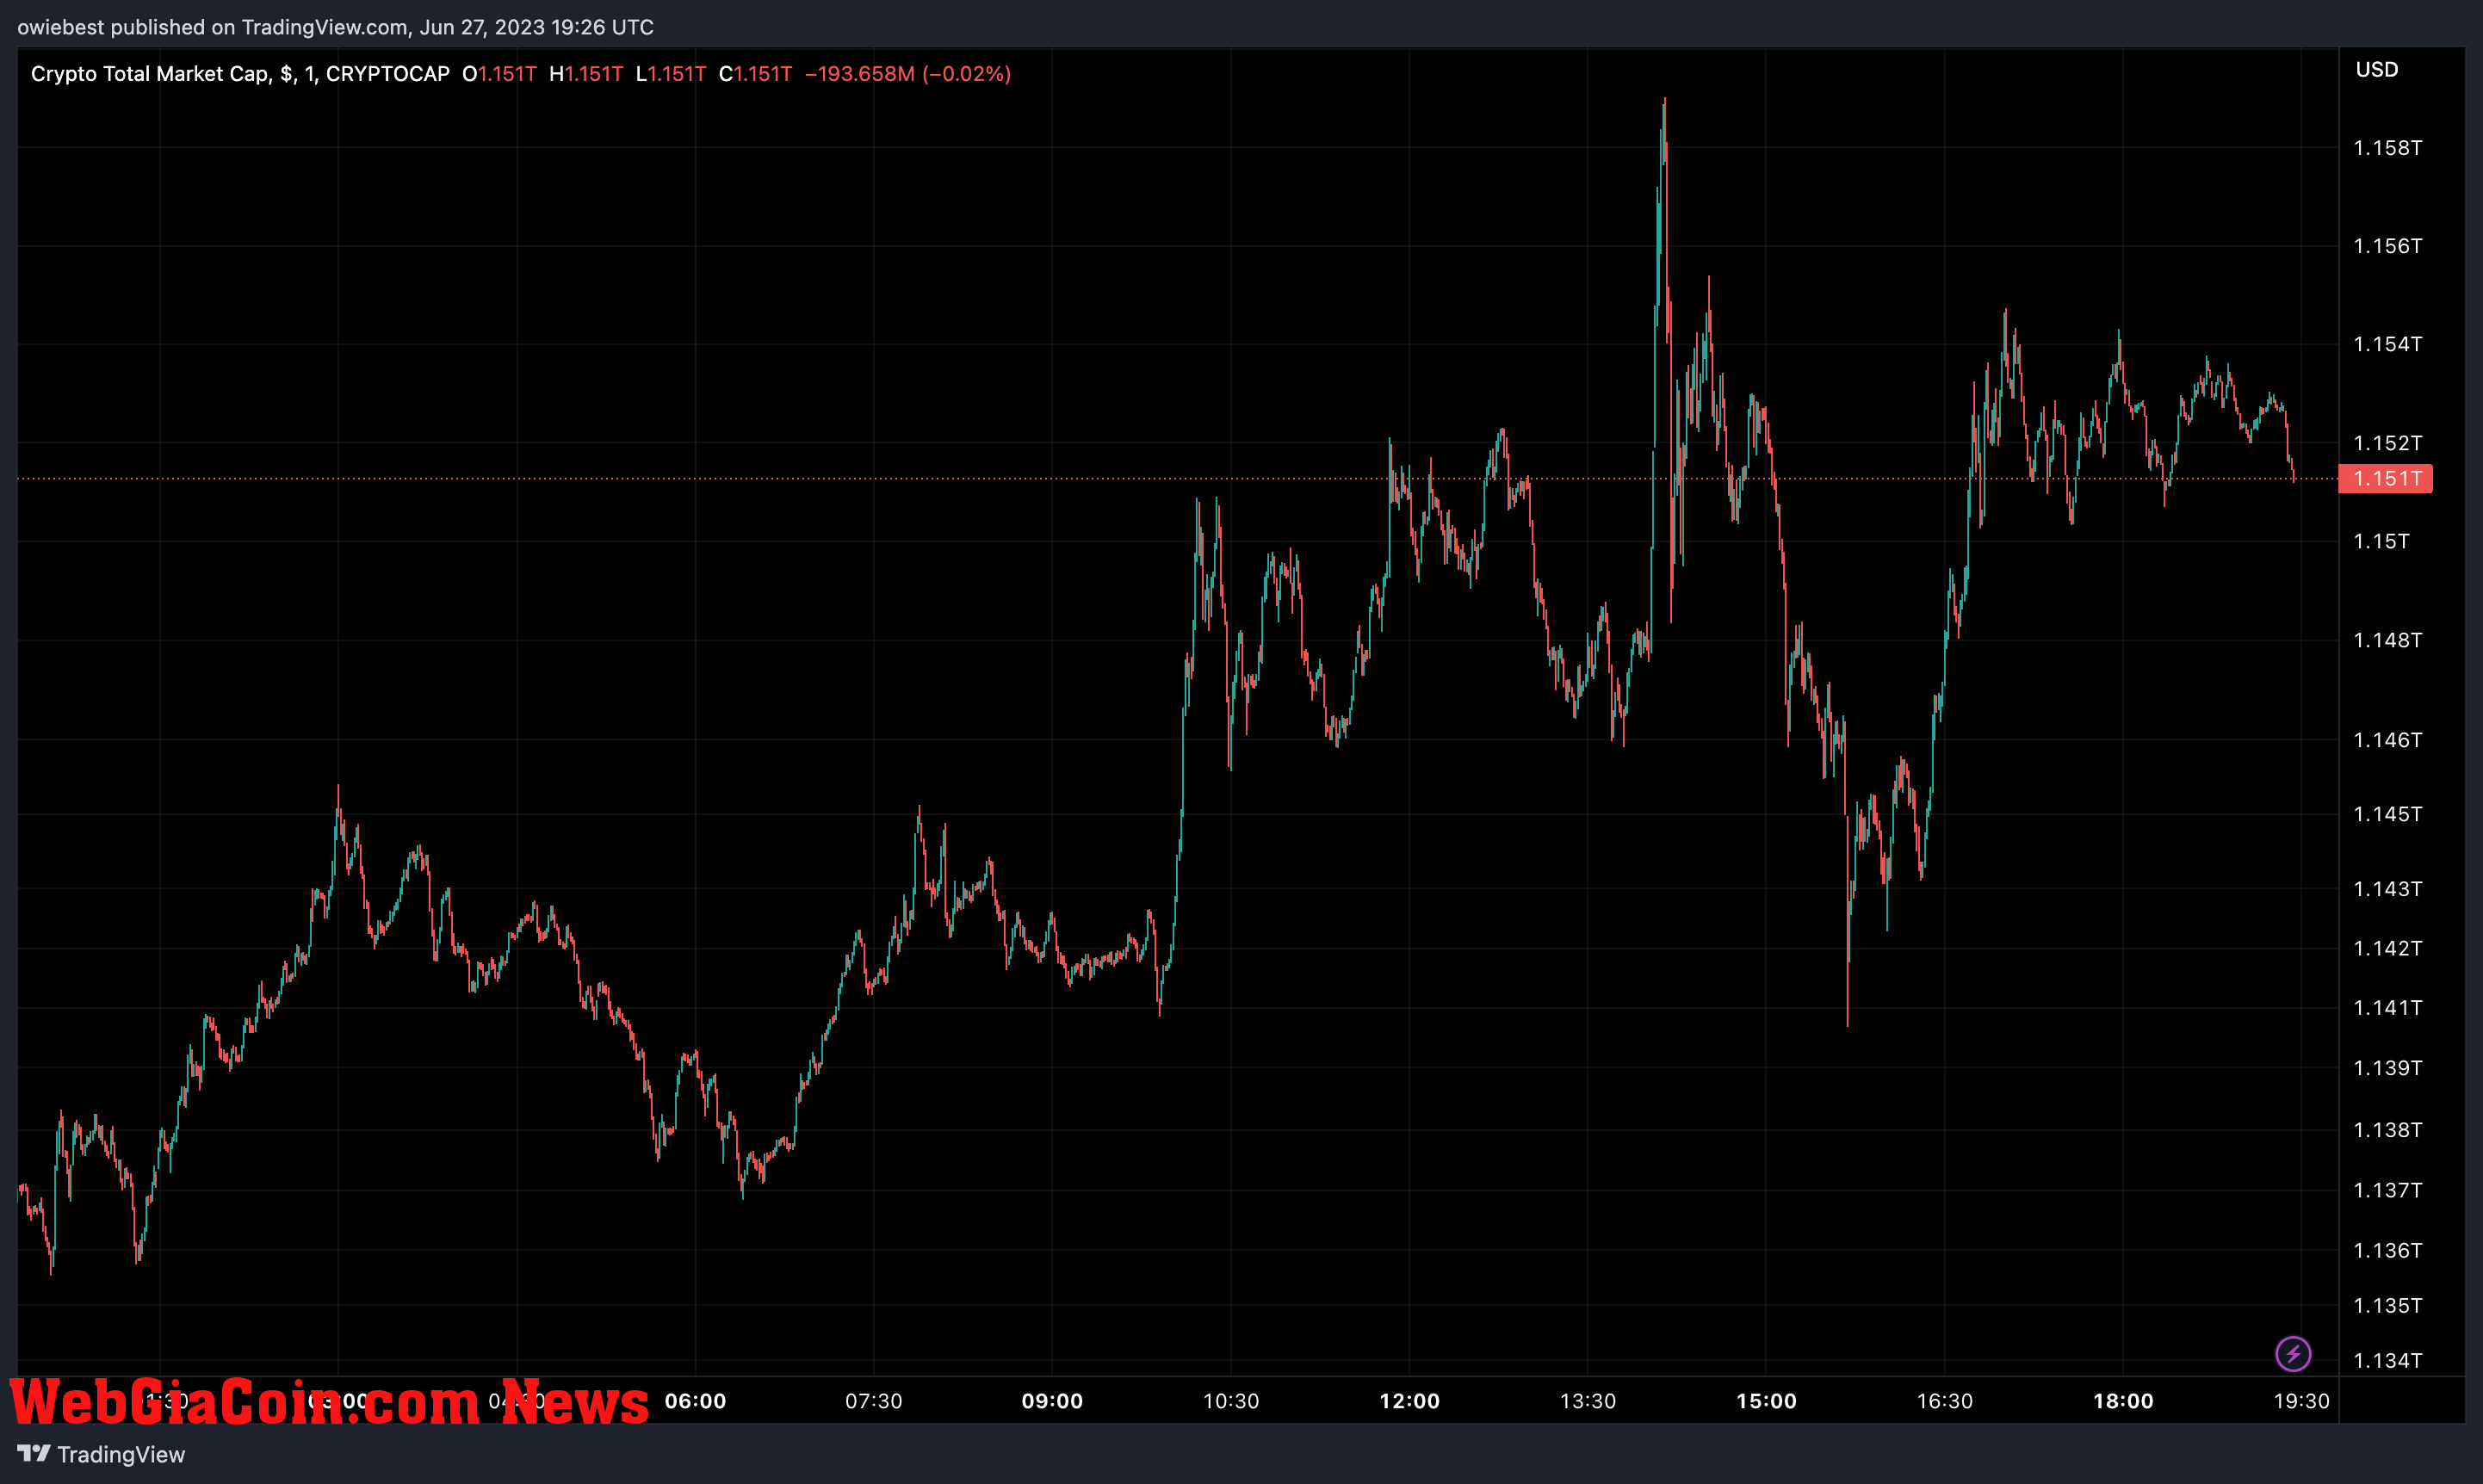
Task: Click the 1.135T price axis label
Action: pyautogui.click(x=2388, y=1305)
